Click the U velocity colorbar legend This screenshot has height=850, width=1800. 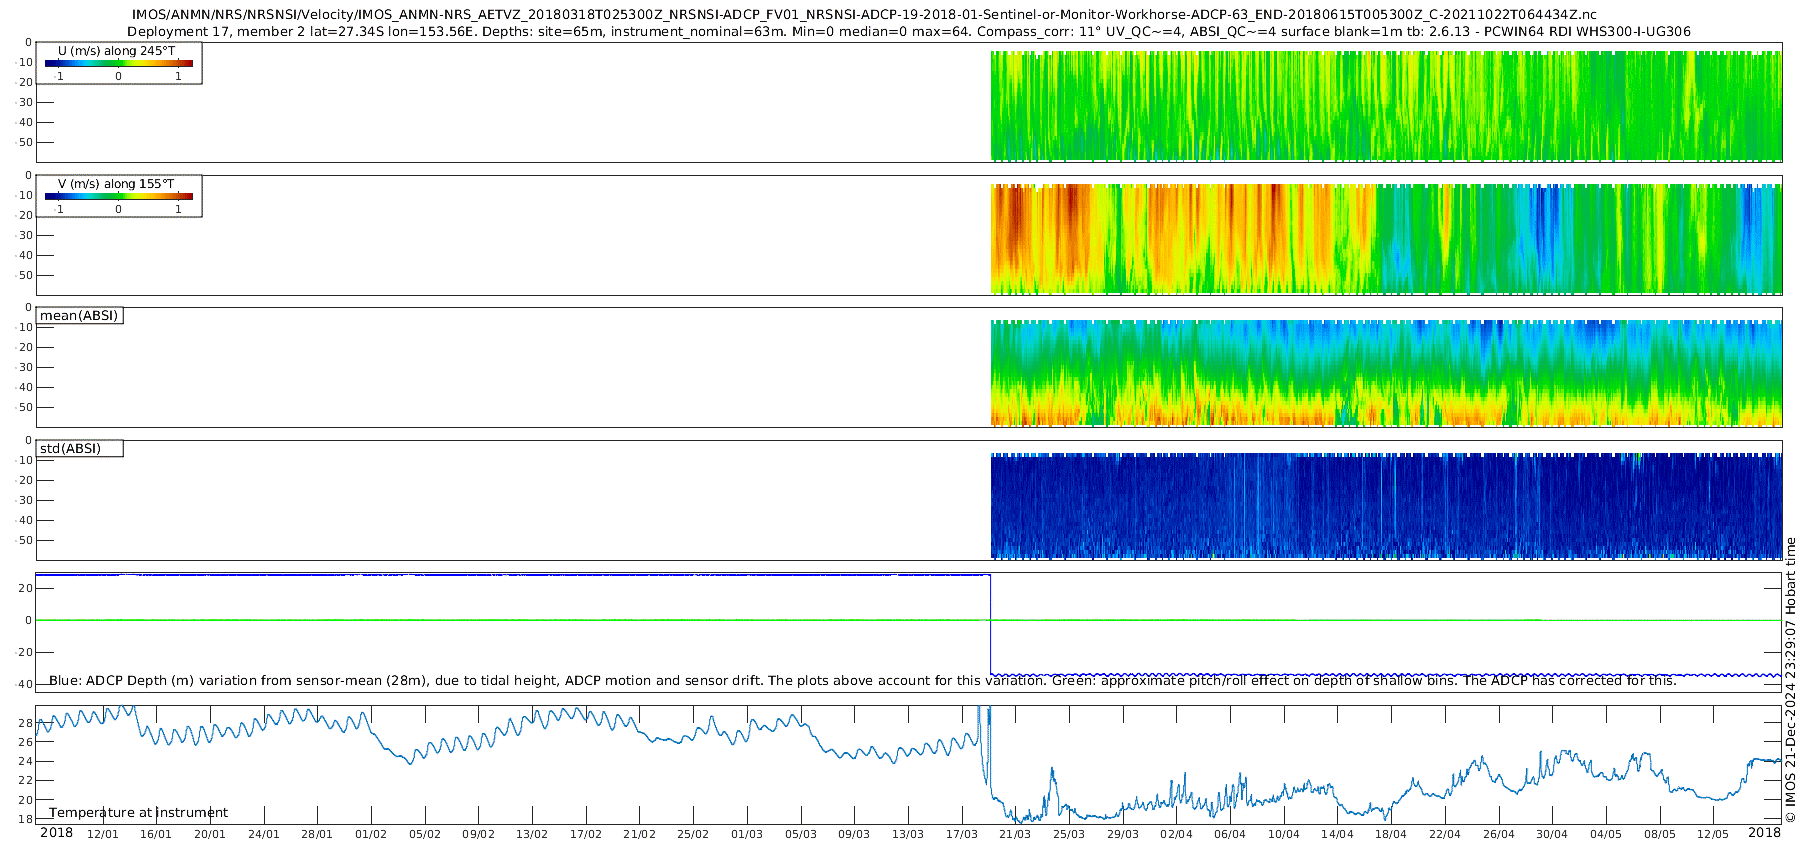click(119, 63)
